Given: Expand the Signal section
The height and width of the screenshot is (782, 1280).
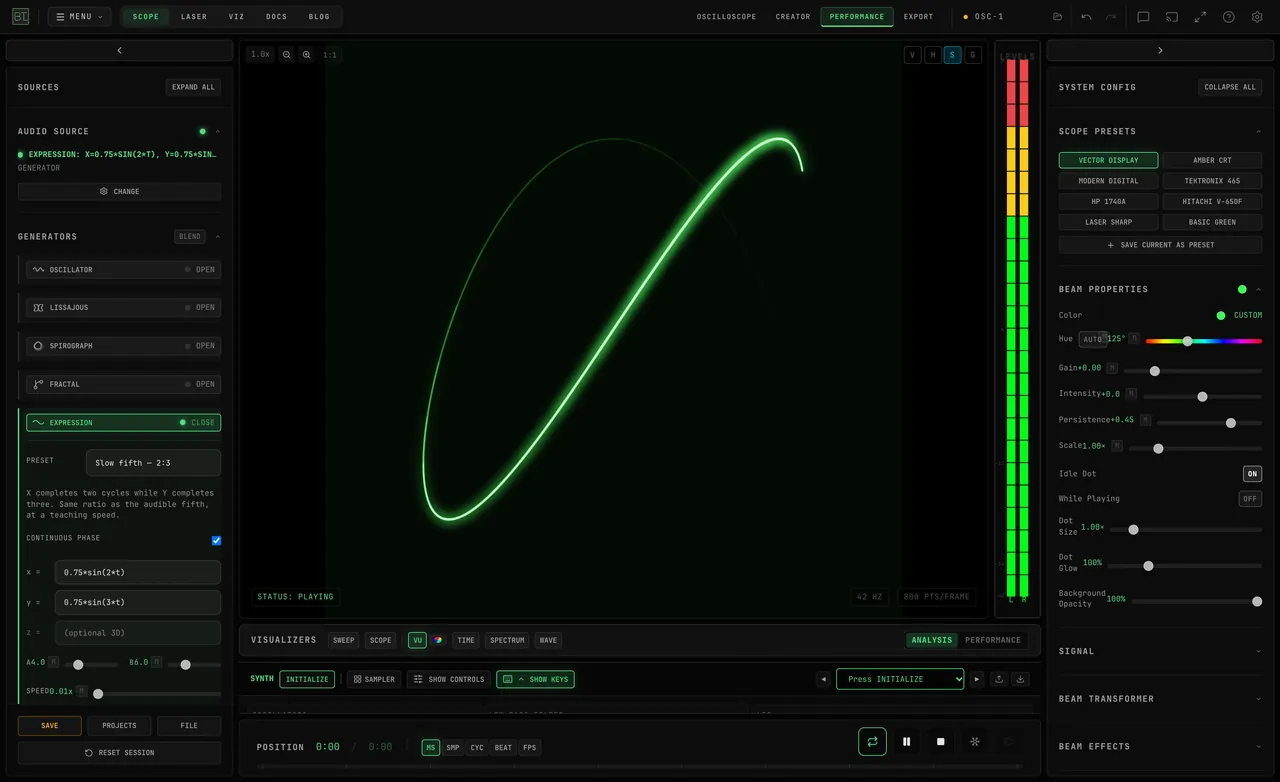Looking at the screenshot, I should [1160, 651].
